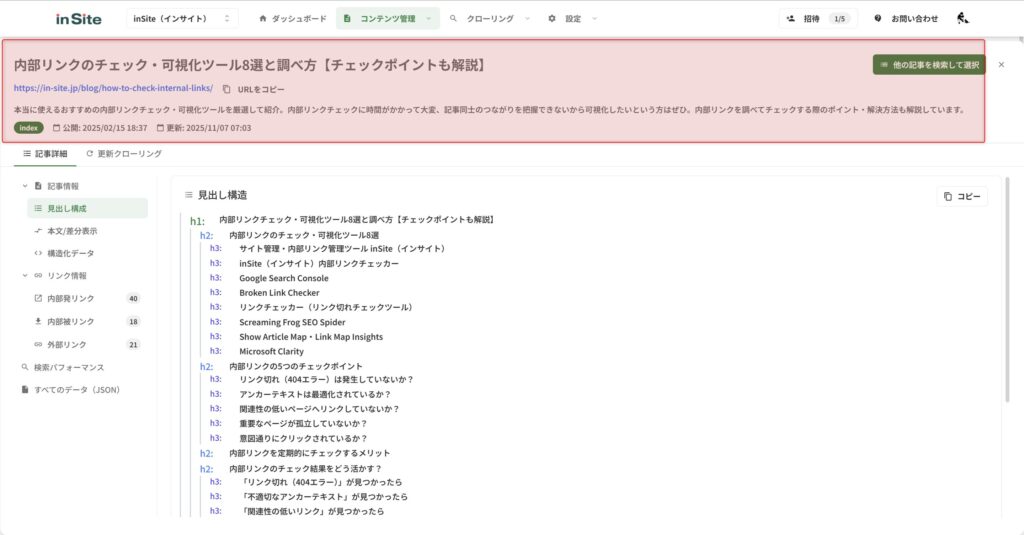Click the すべてのデータ file icon
The width and height of the screenshot is (1024, 535).
25,389
